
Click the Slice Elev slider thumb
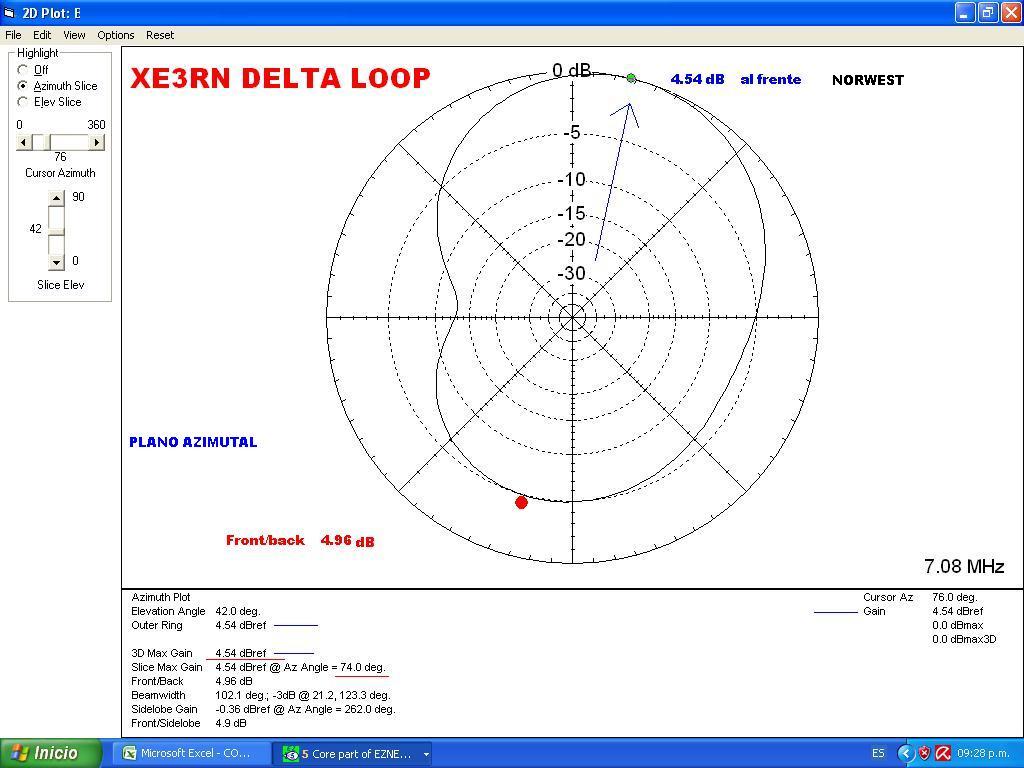[x=56, y=229]
